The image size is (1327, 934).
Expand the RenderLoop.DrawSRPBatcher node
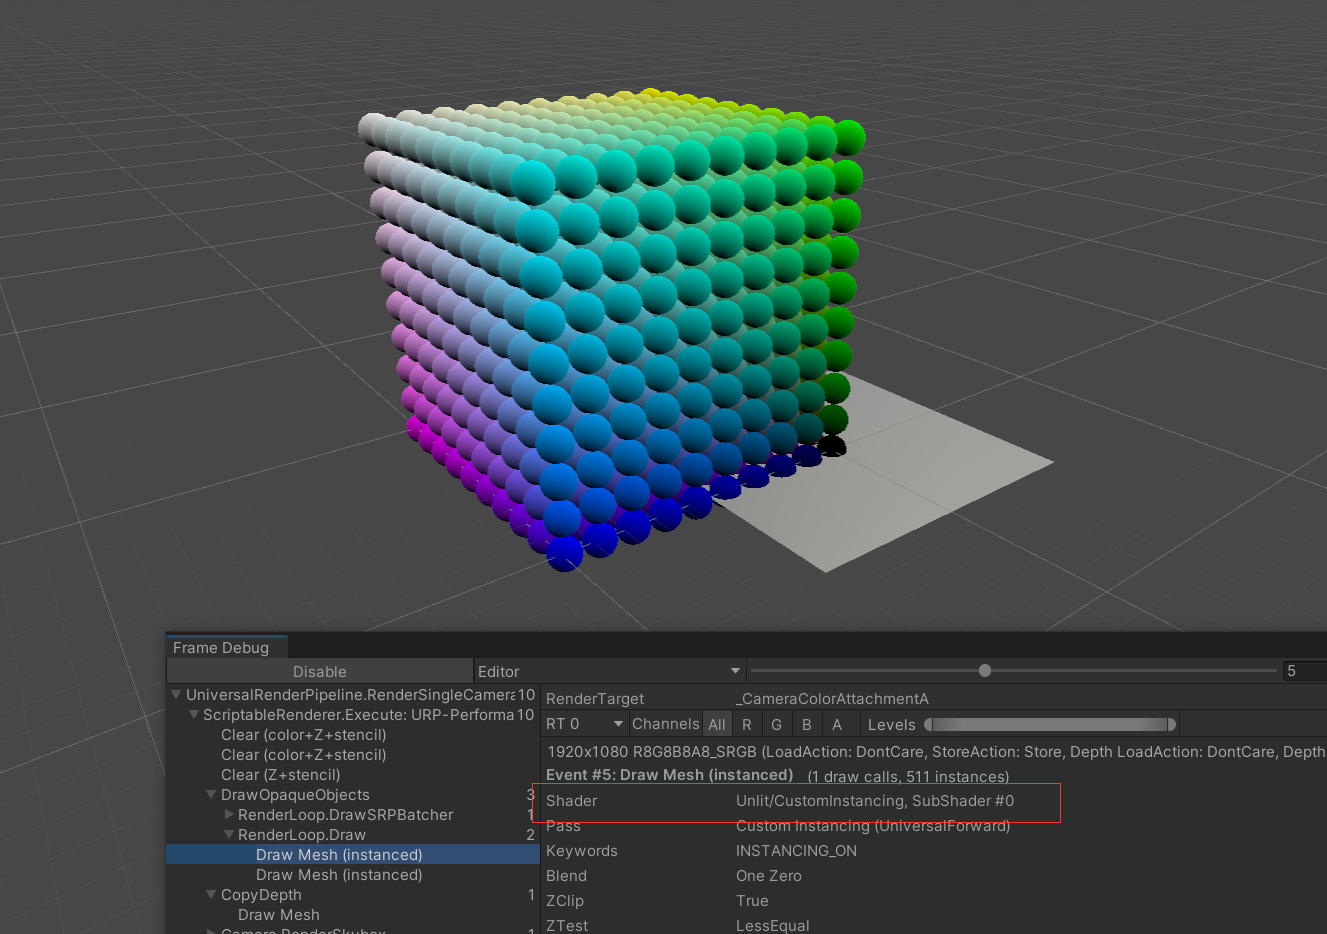coord(229,814)
